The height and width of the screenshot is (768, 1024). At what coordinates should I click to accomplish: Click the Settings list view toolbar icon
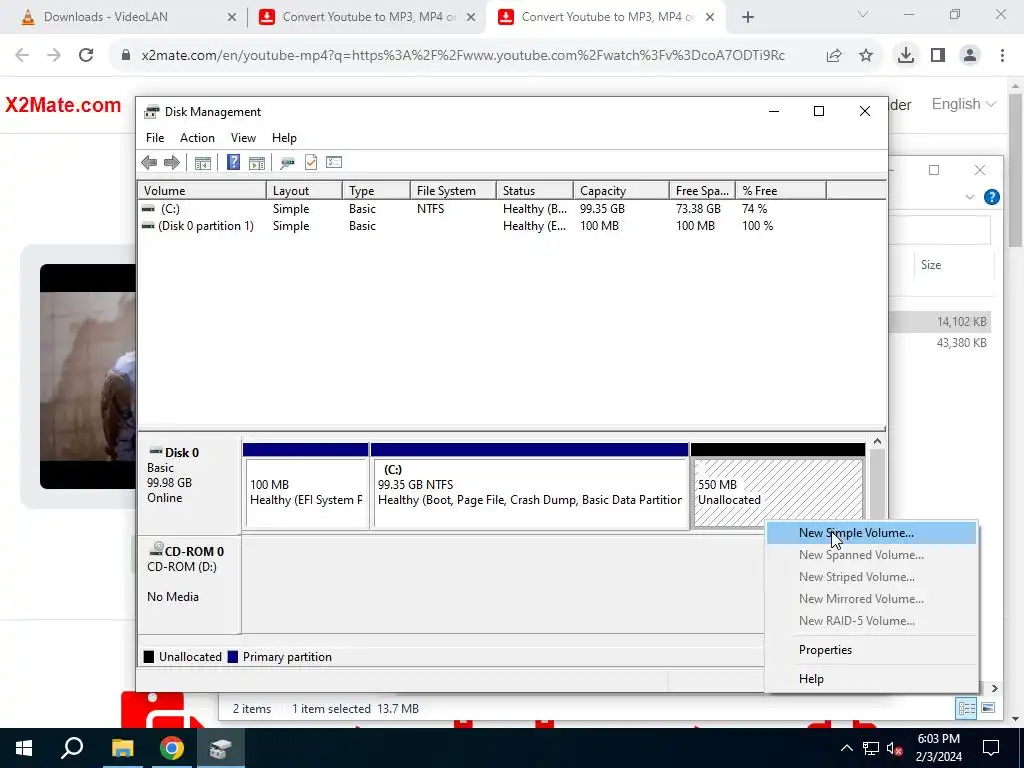click(334, 162)
